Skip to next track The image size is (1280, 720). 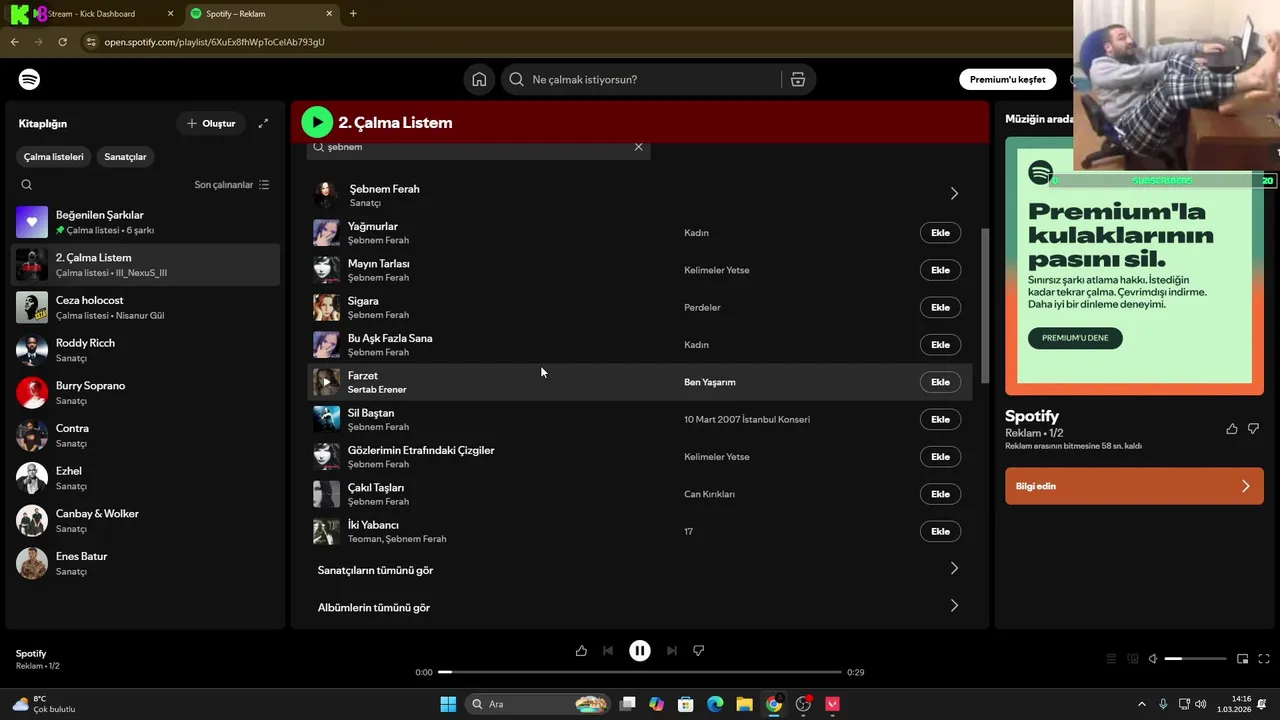(672, 651)
